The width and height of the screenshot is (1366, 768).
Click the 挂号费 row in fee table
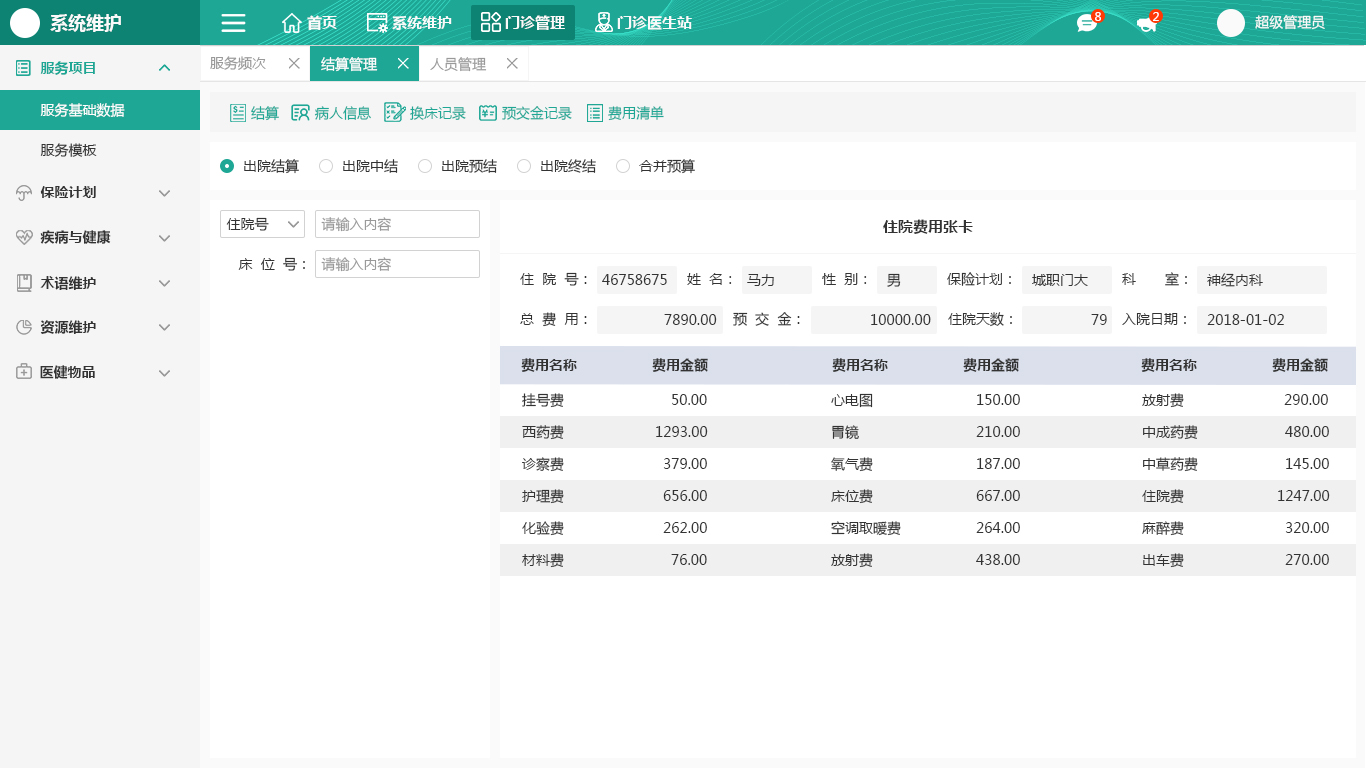coord(928,400)
